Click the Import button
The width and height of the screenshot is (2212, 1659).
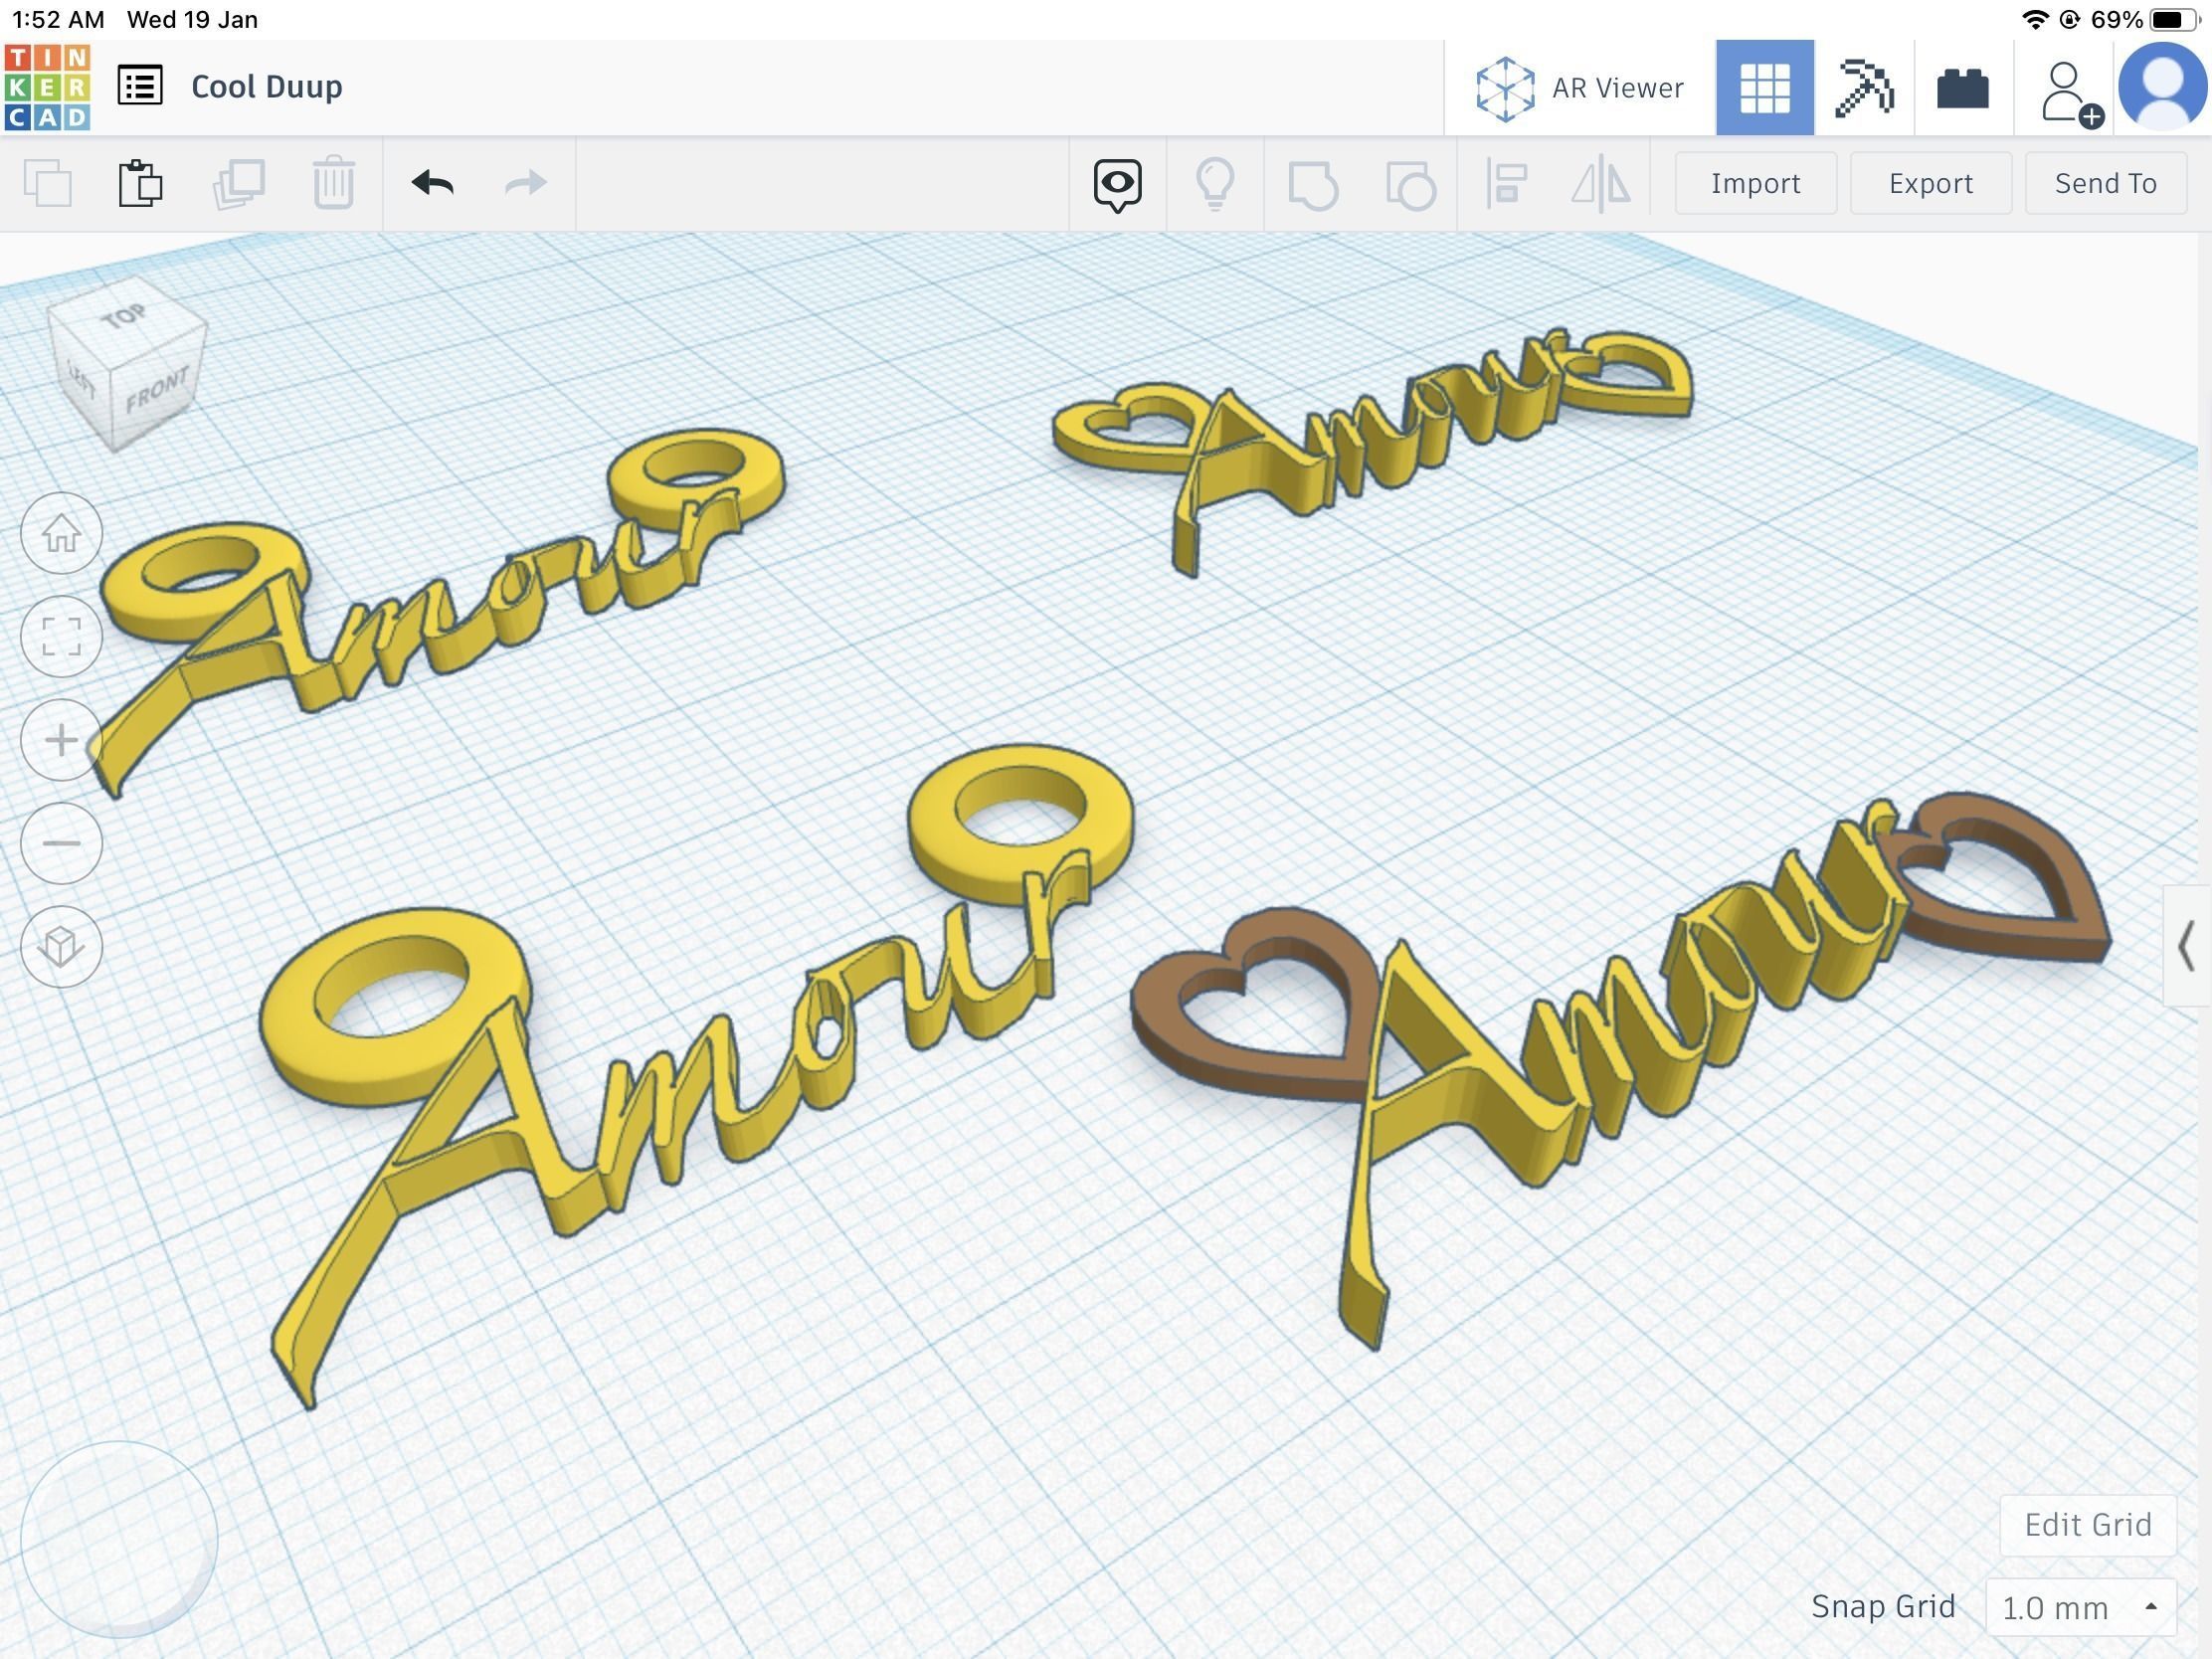(1755, 183)
